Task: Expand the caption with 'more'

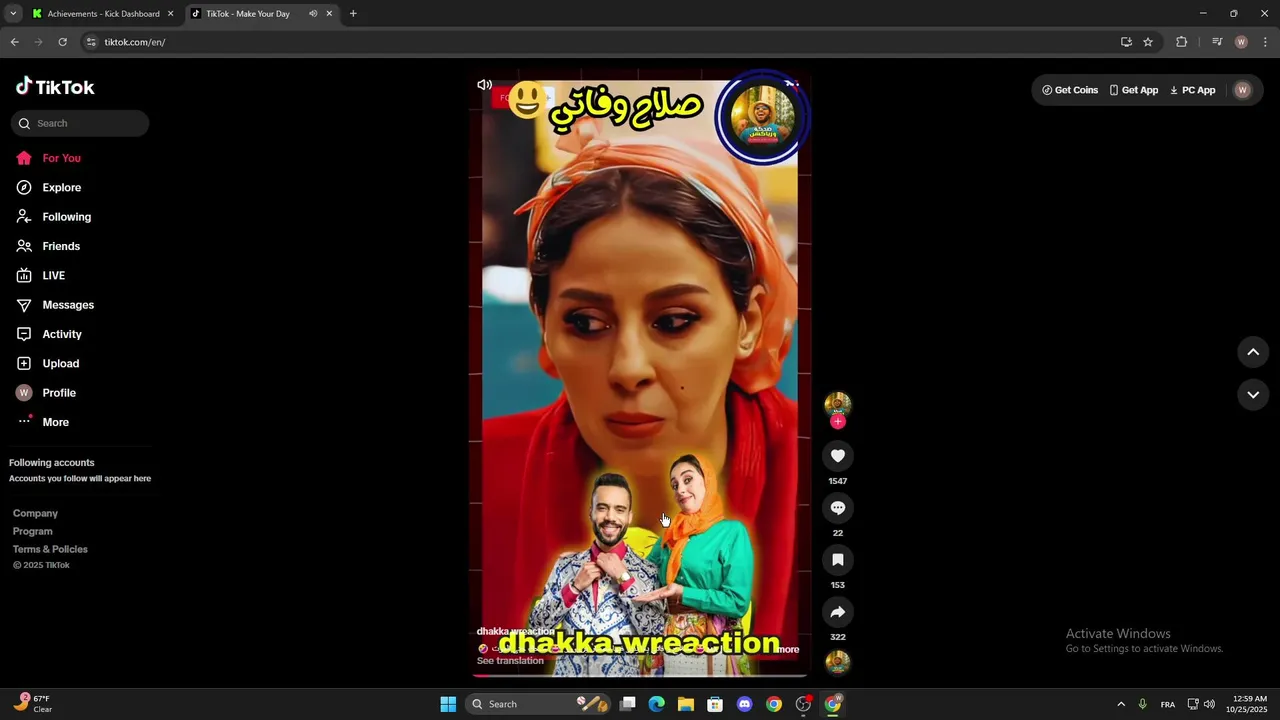Action: point(788,649)
